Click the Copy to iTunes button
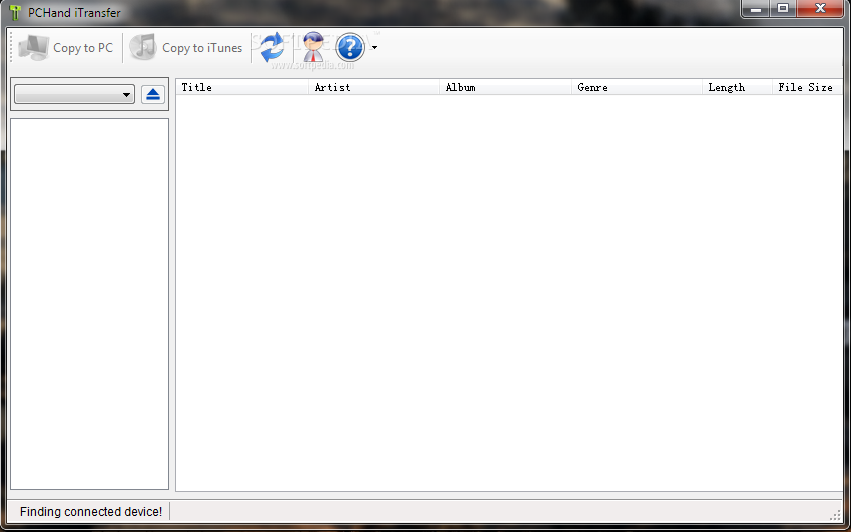The image size is (851, 532). click(x=186, y=48)
